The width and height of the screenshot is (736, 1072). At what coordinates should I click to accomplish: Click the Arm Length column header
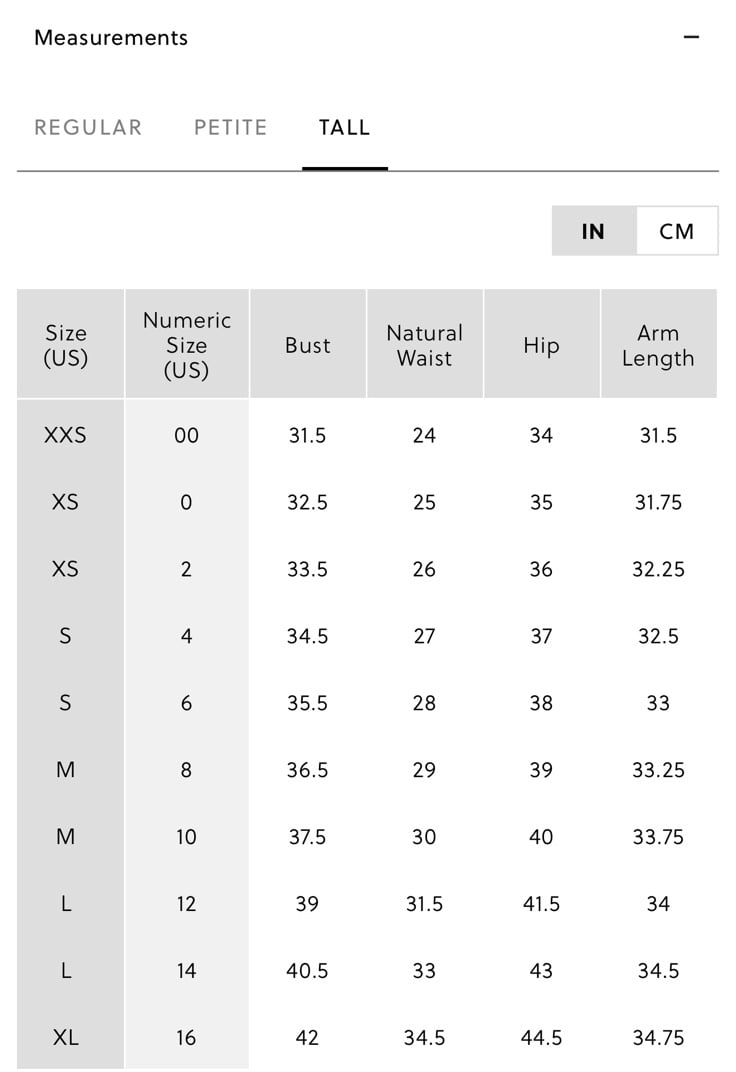658,344
